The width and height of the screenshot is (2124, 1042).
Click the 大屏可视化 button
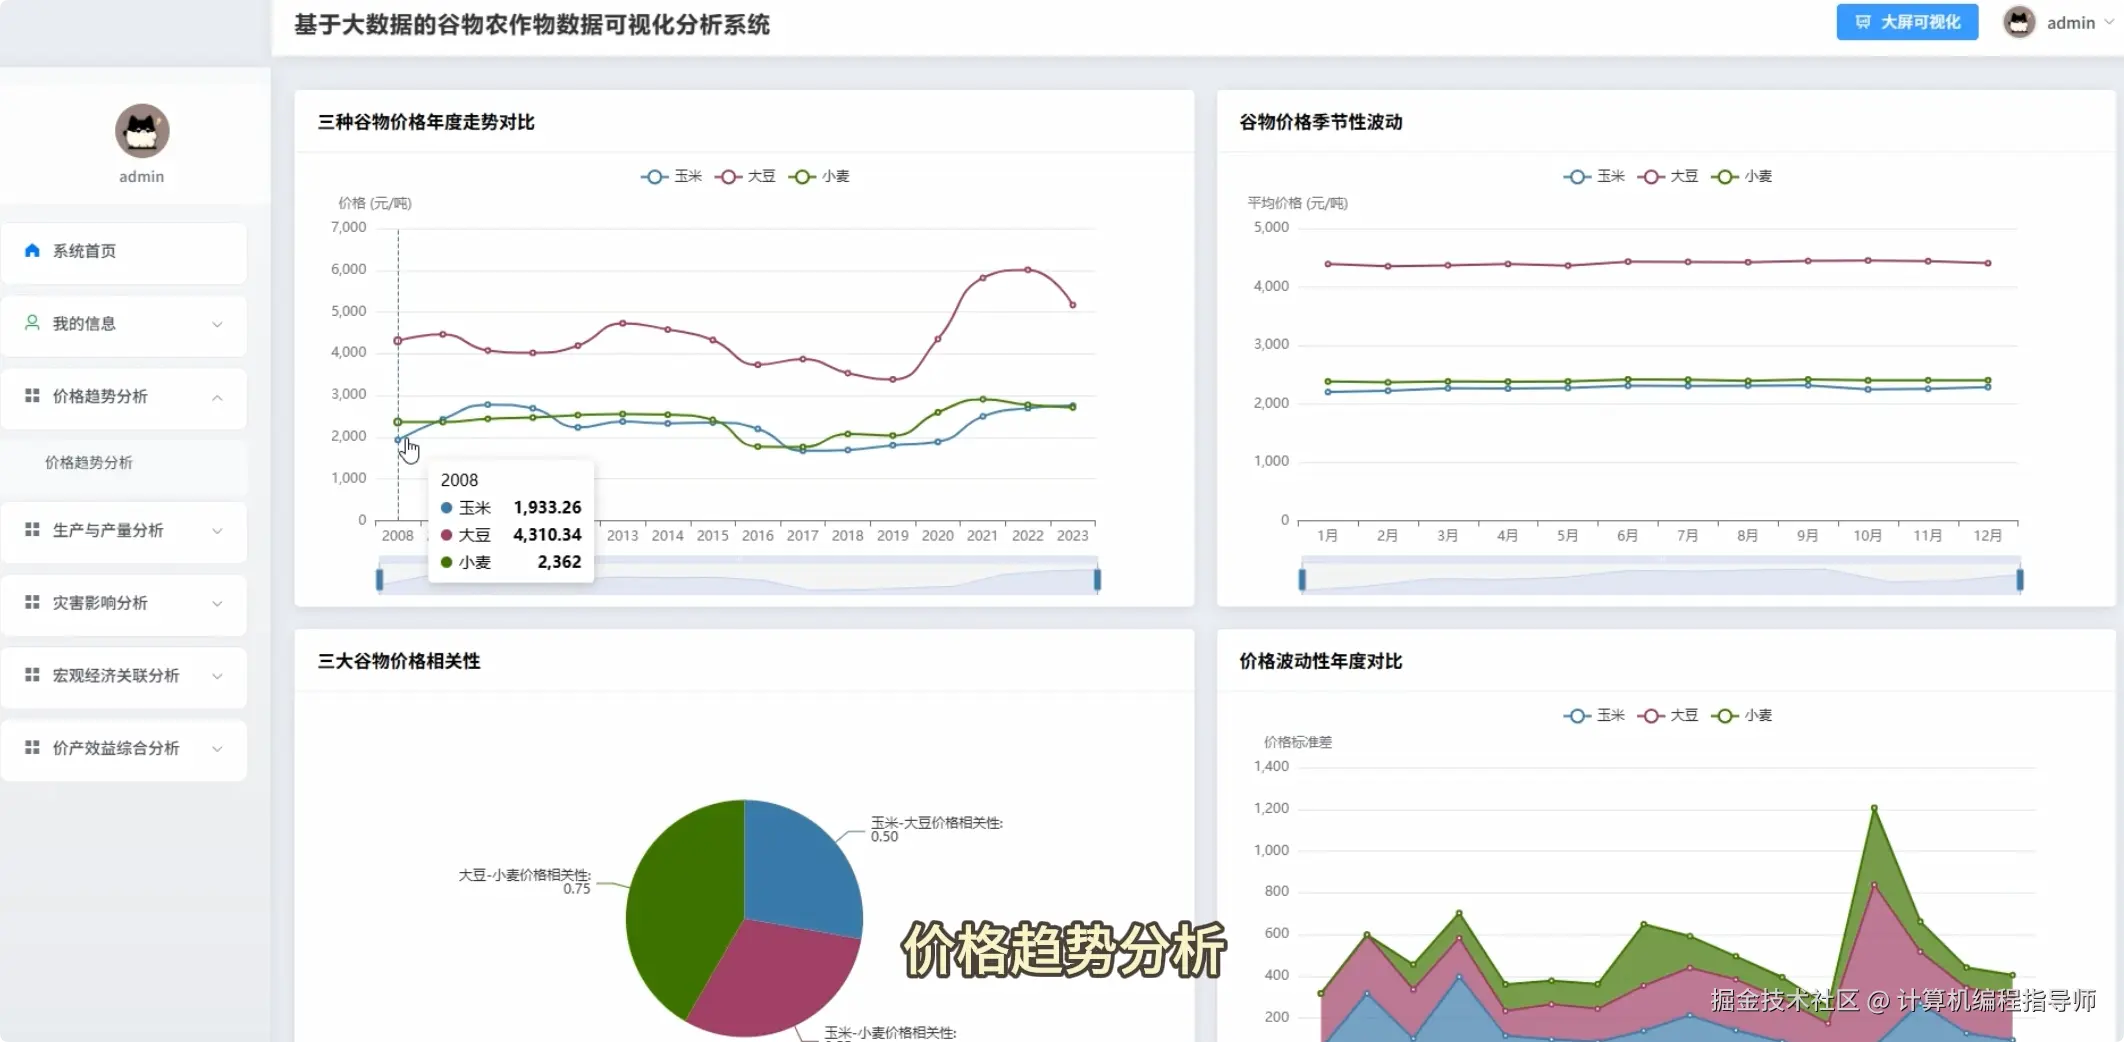pos(1906,21)
